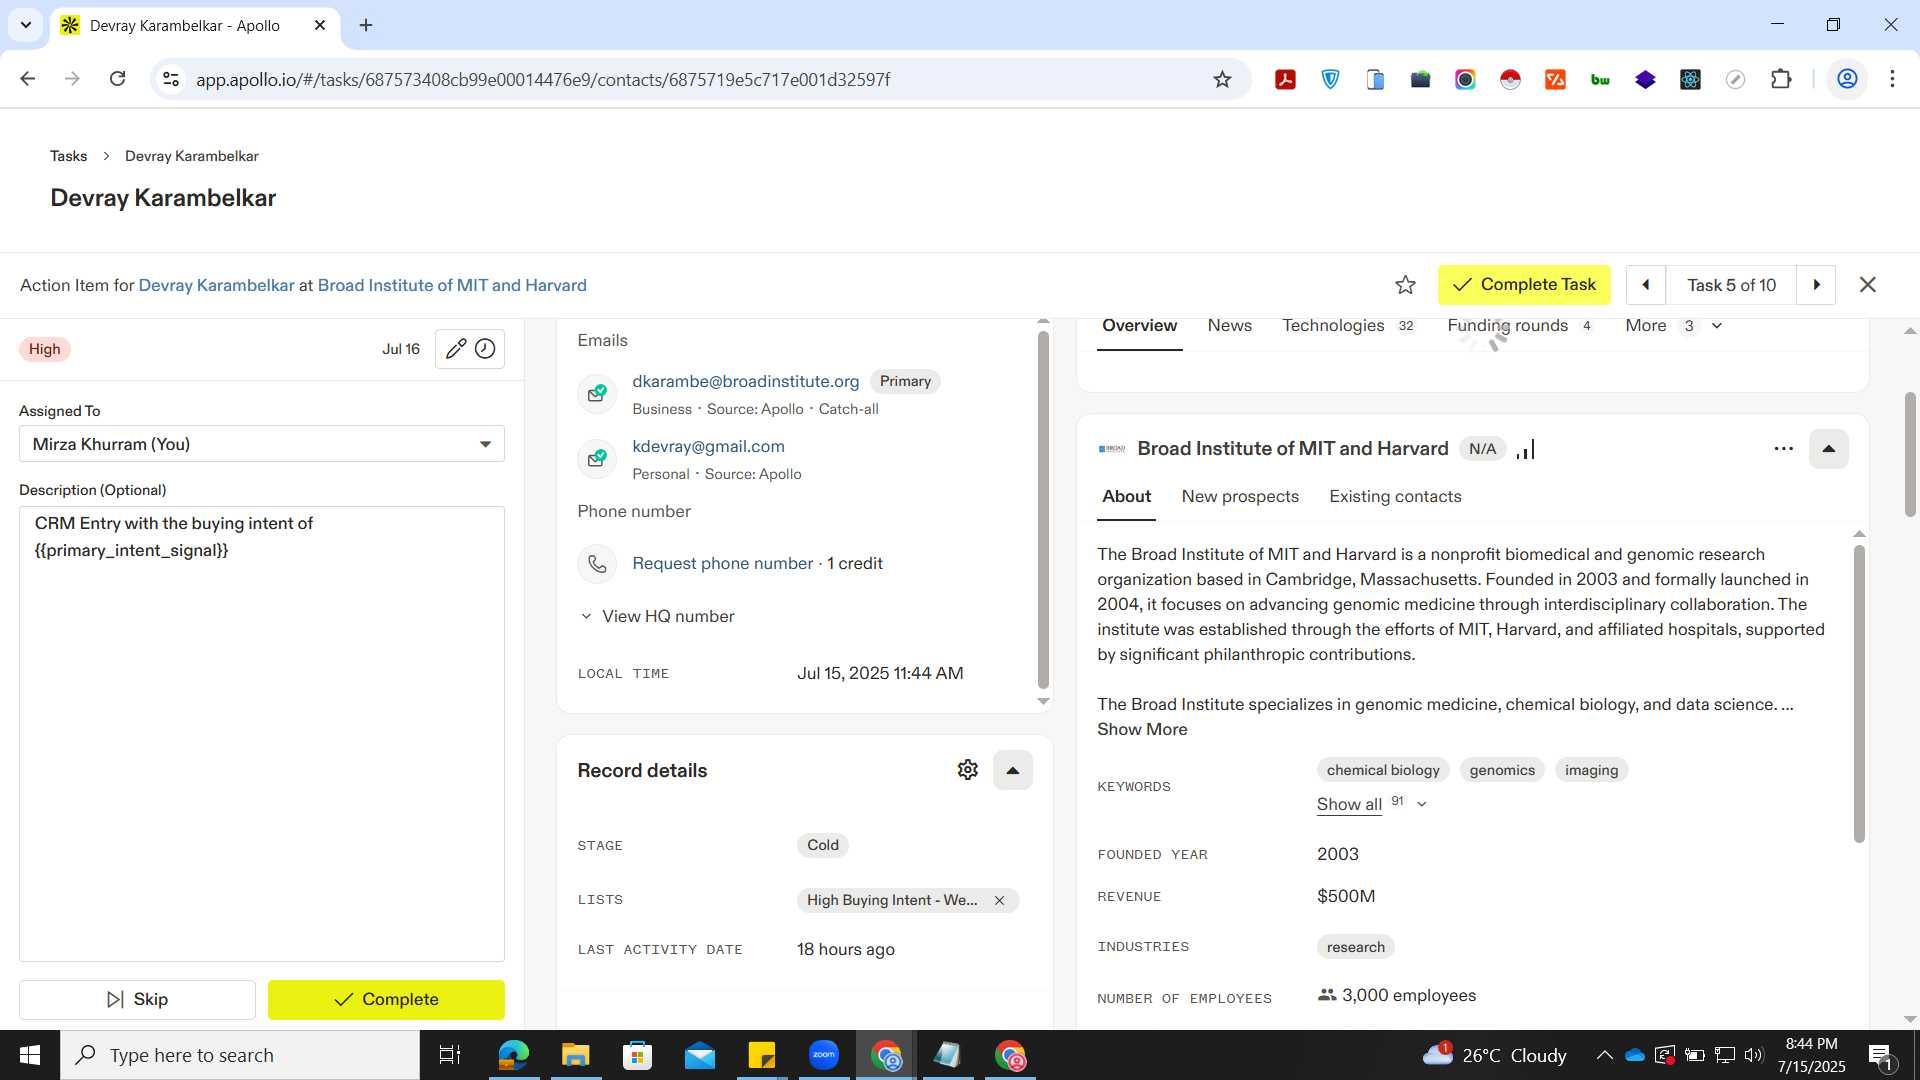The height and width of the screenshot is (1080, 1920).
Task: Expand the More tab dropdown
Action: click(x=1673, y=326)
